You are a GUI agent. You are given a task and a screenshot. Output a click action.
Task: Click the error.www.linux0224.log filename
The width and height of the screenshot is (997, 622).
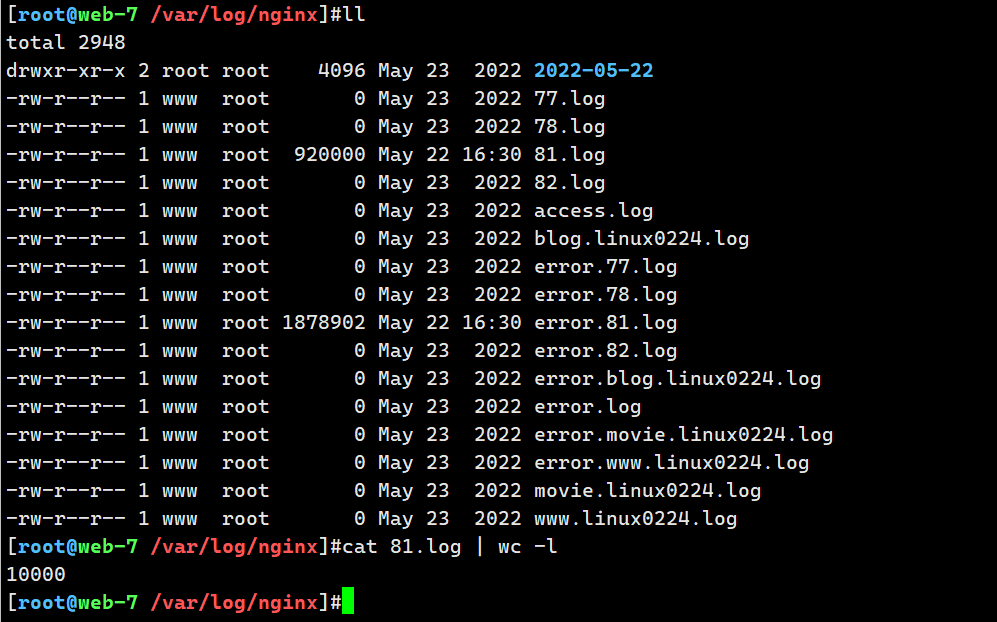[x=671, y=463]
